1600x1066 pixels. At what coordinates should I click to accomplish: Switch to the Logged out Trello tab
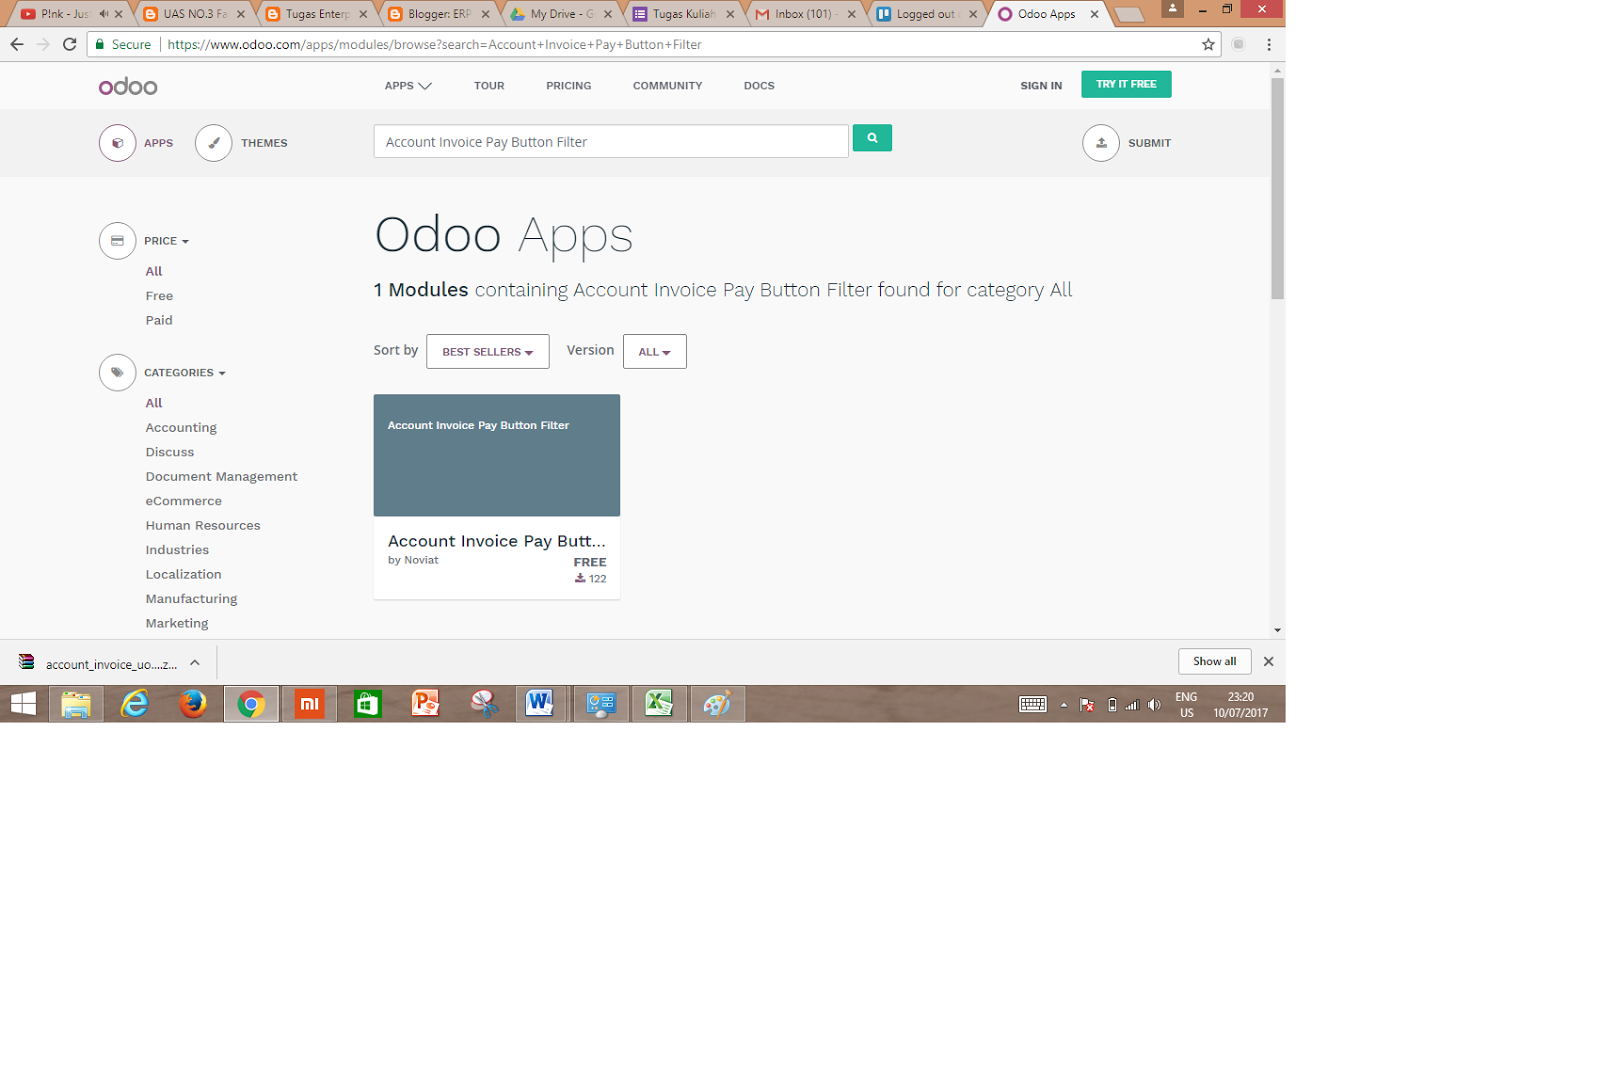[x=926, y=14]
